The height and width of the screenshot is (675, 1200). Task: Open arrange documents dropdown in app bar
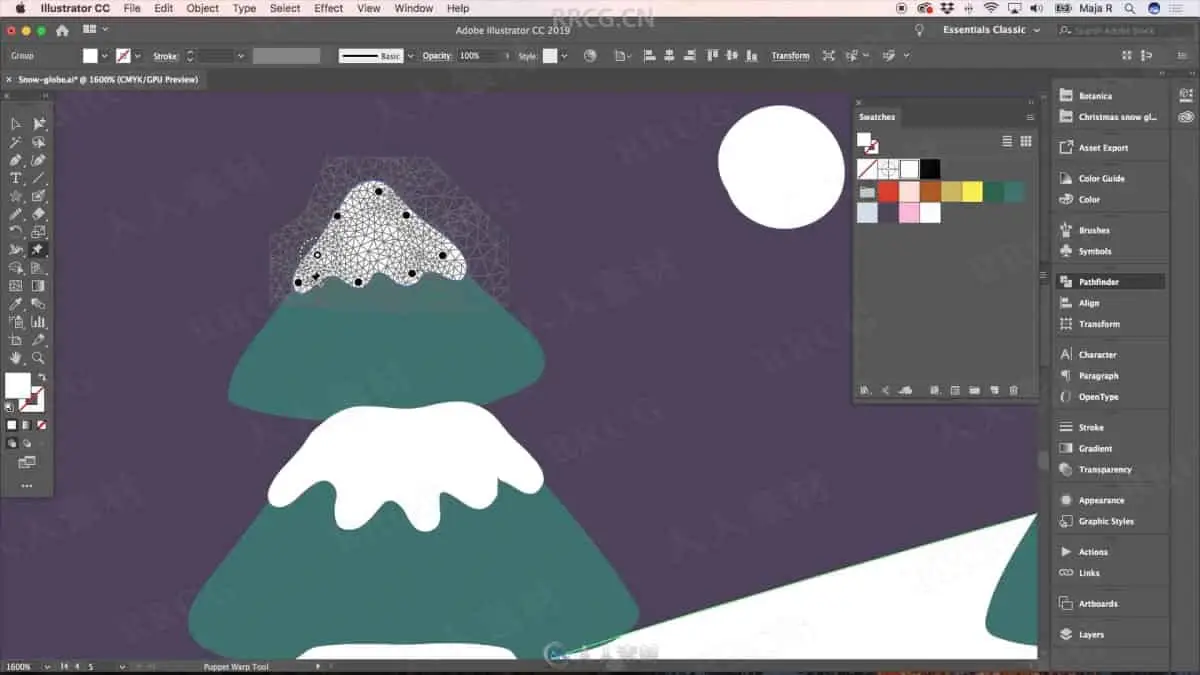click(95, 30)
